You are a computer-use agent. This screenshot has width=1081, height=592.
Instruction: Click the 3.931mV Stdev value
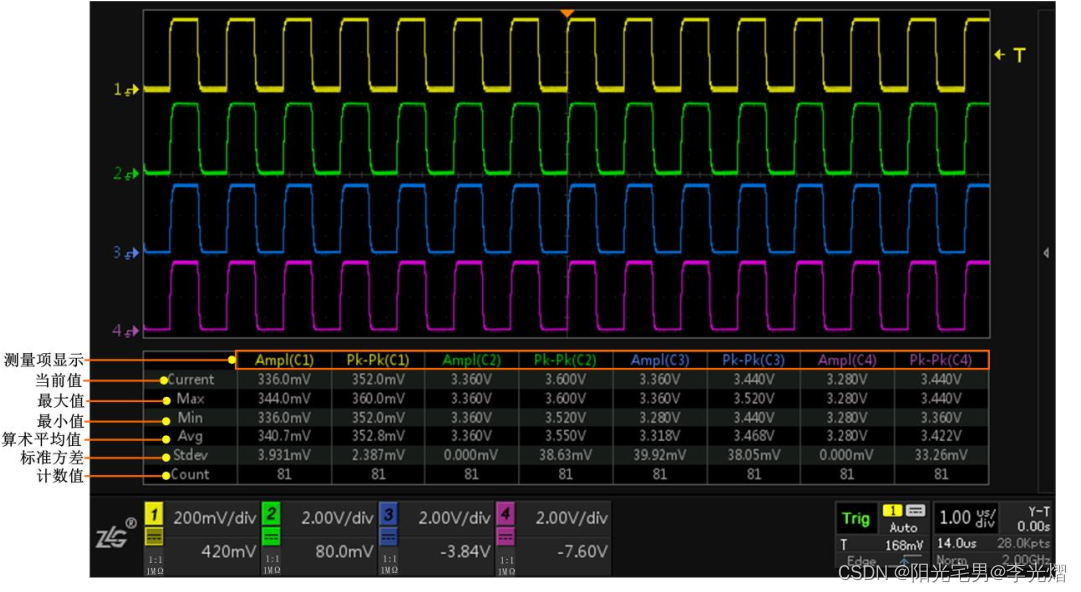click(284, 455)
